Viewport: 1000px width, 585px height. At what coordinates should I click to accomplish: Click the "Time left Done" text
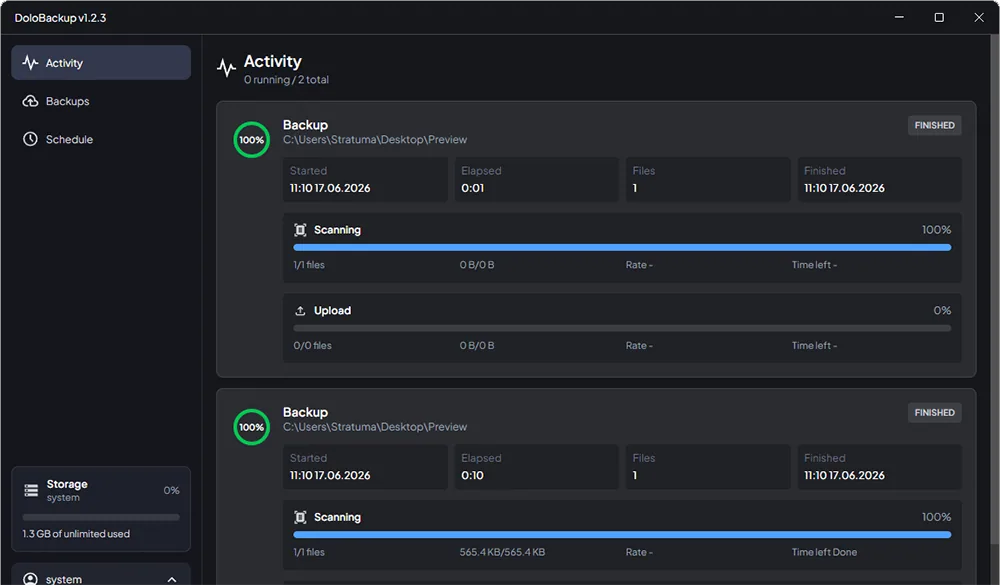tap(825, 552)
